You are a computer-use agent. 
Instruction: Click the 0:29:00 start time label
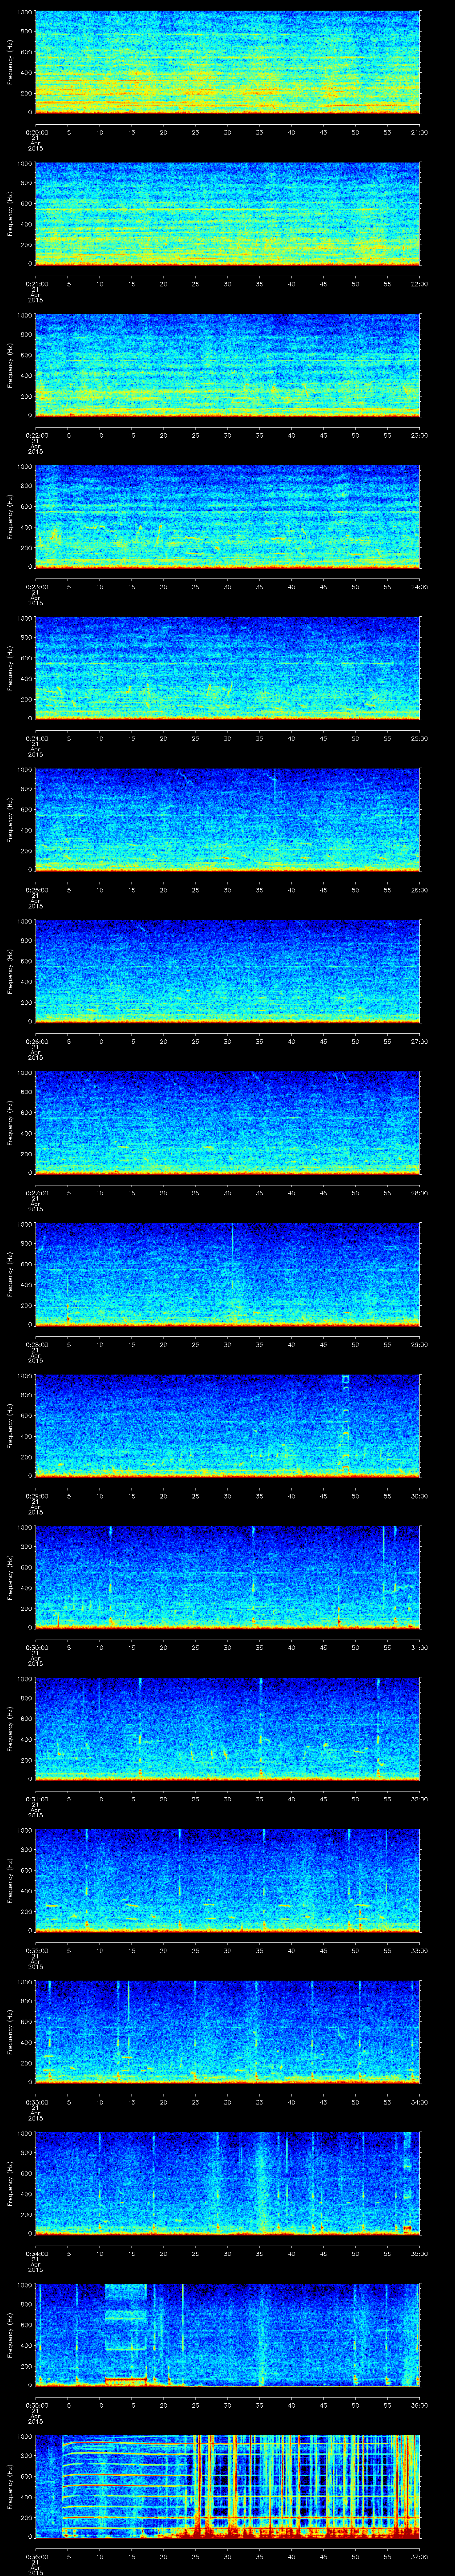click(x=36, y=1495)
